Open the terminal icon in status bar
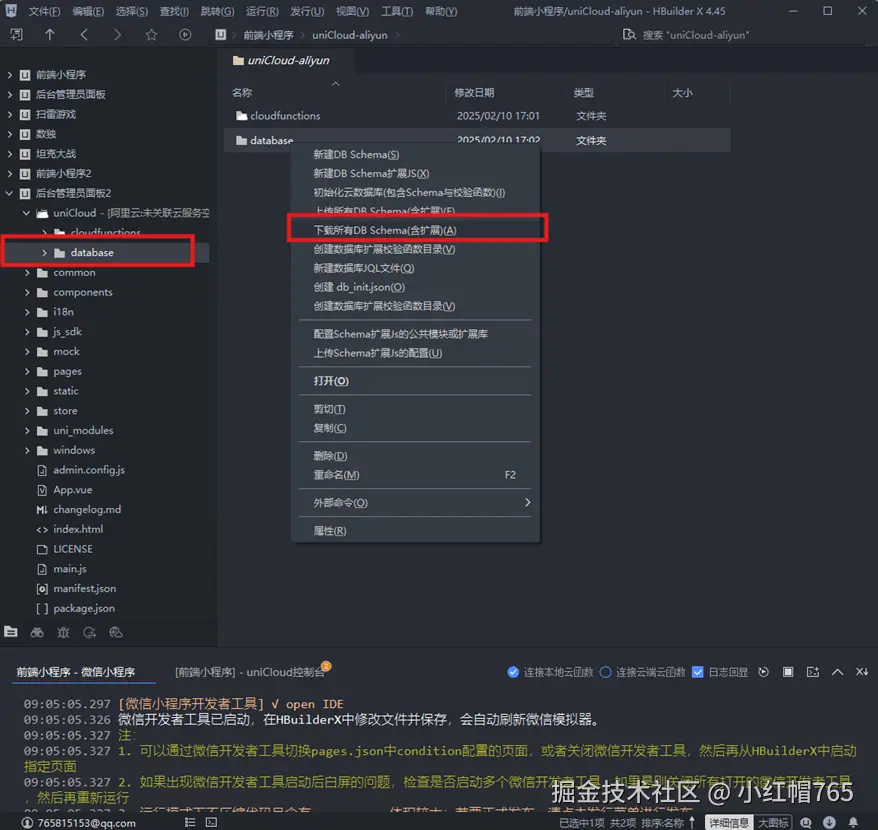Screen dimensions: 878x830 click(x=211, y=822)
